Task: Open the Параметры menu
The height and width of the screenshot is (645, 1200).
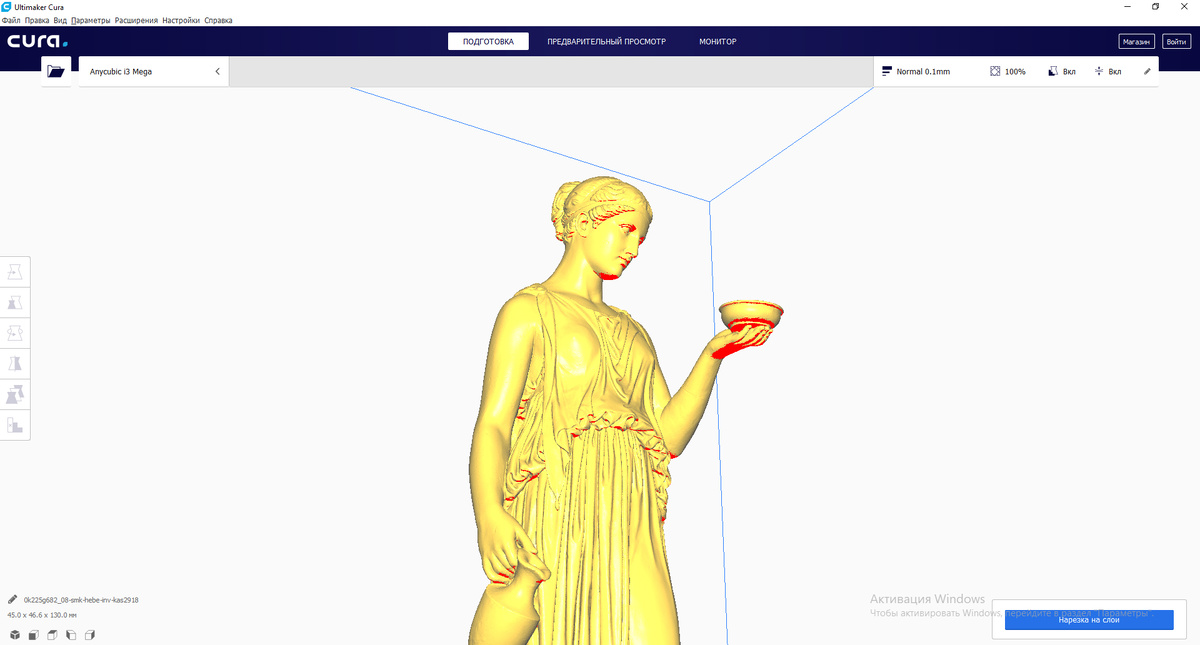Action: [91, 20]
